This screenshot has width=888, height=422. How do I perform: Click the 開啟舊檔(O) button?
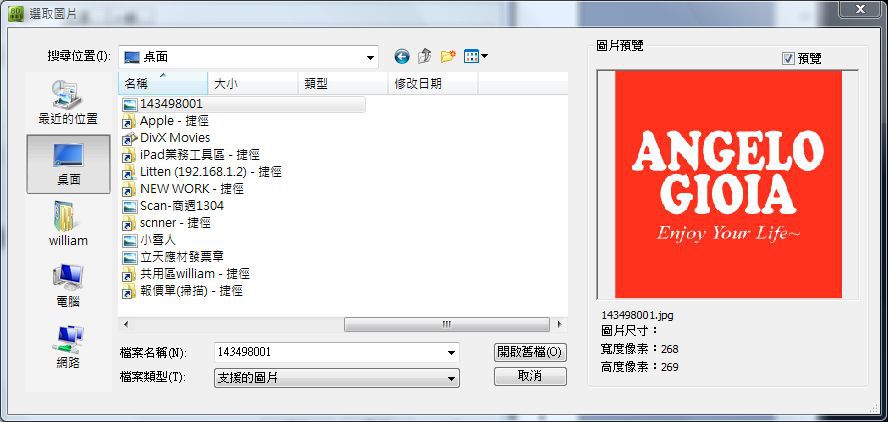[530, 352]
